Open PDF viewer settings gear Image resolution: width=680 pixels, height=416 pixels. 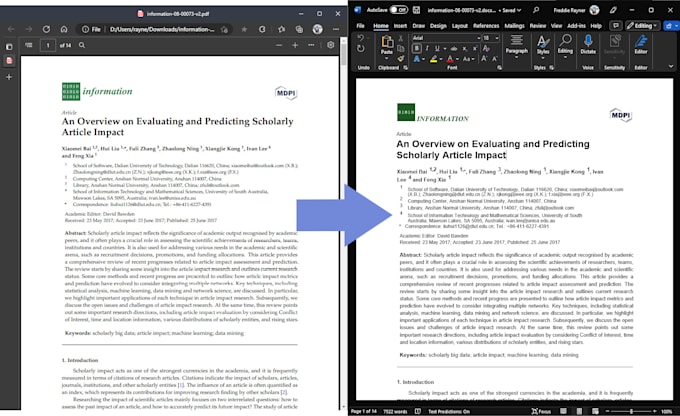(x=331, y=45)
